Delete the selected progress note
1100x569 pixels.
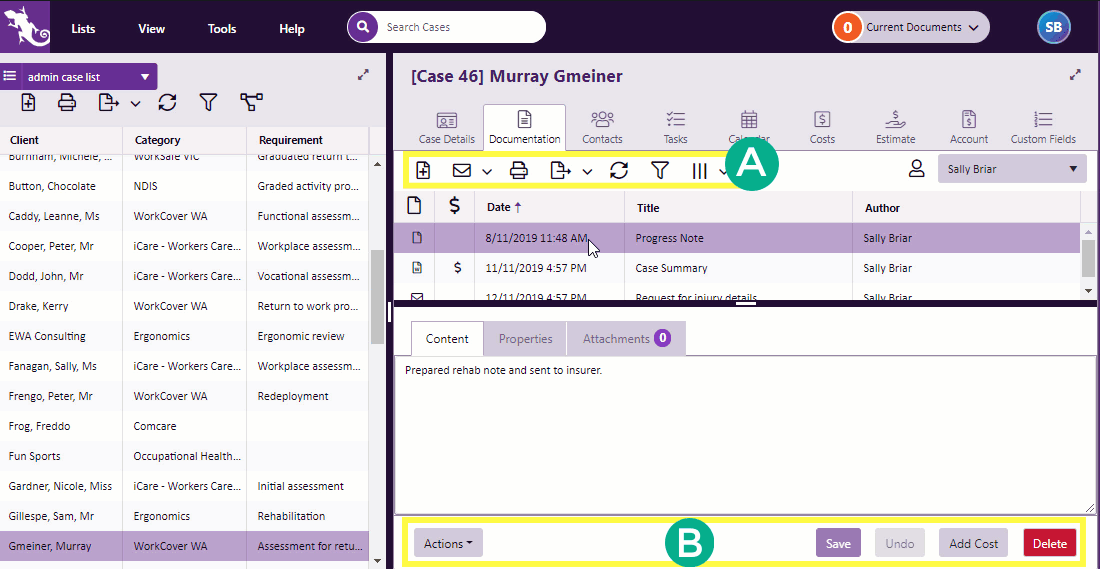1049,543
